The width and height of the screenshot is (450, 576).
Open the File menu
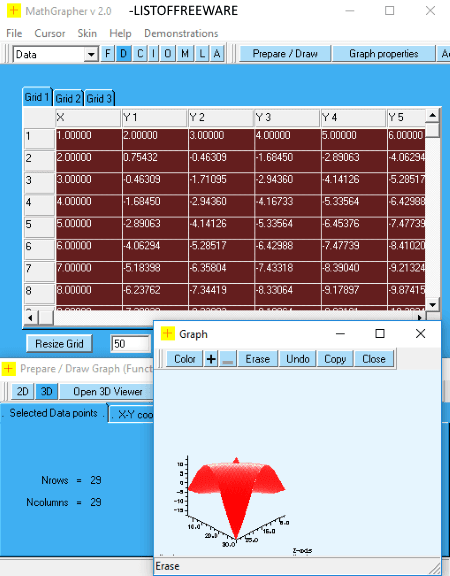point(14,33)
